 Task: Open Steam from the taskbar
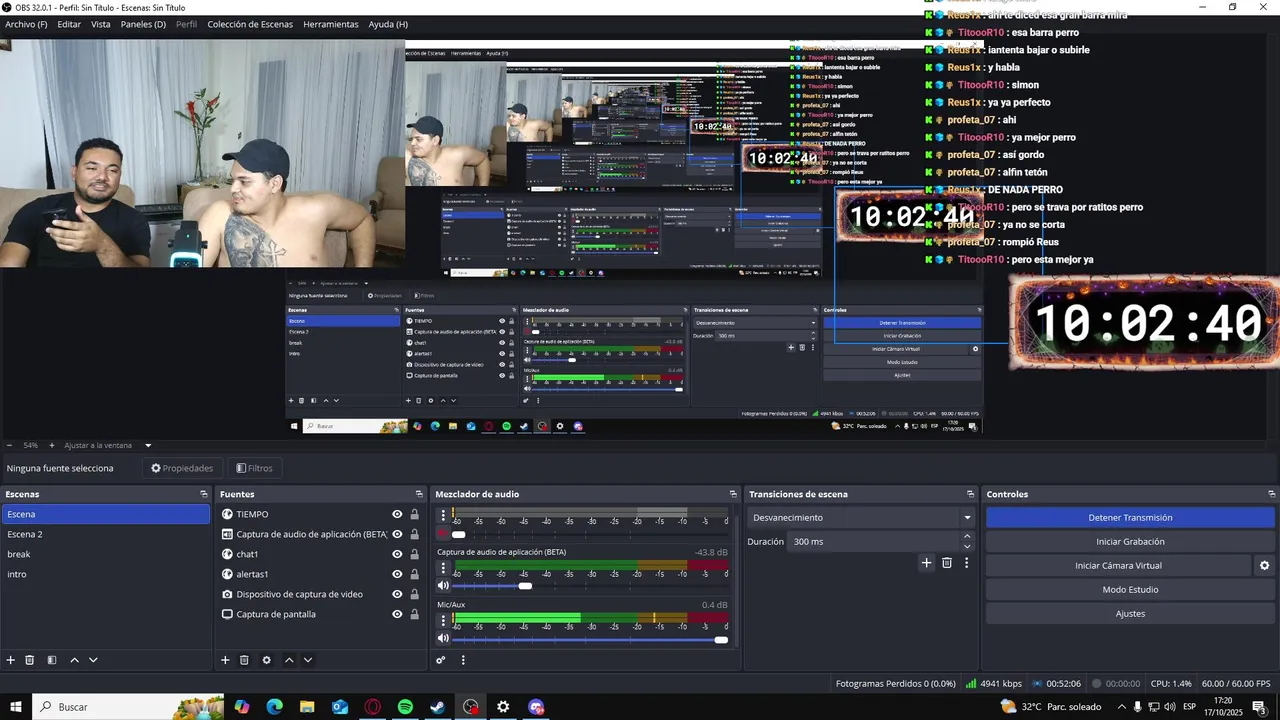click(438, 707)
